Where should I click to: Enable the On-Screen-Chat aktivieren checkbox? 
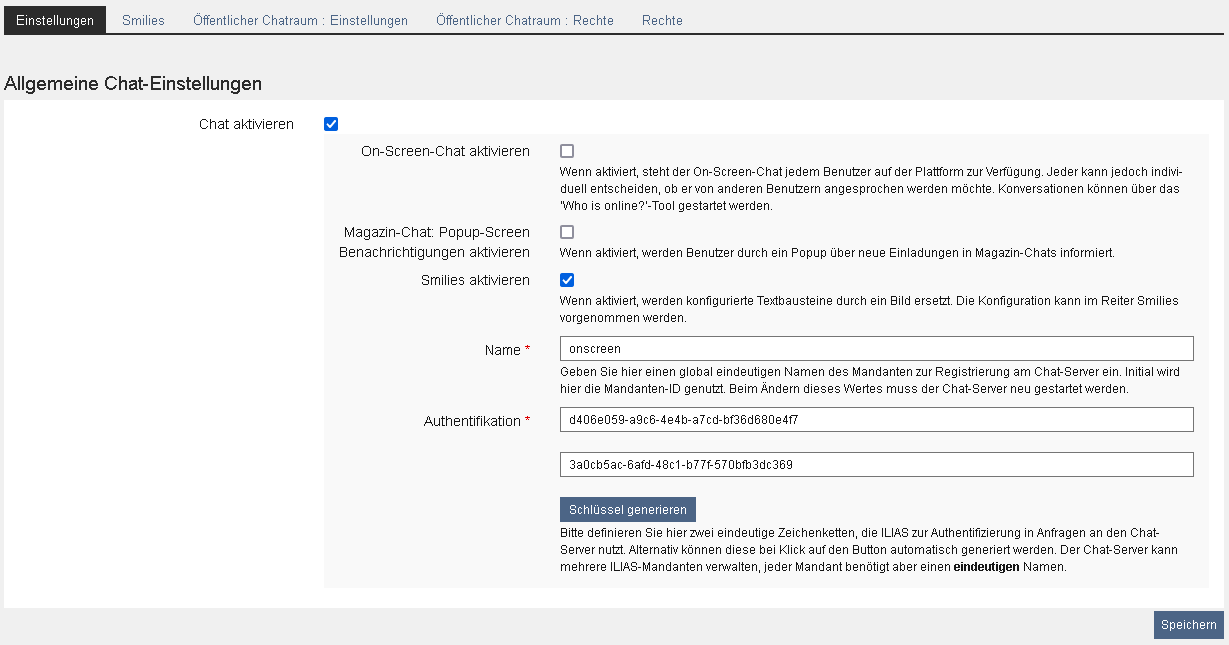pyautogui.click(x=567, y=151)
